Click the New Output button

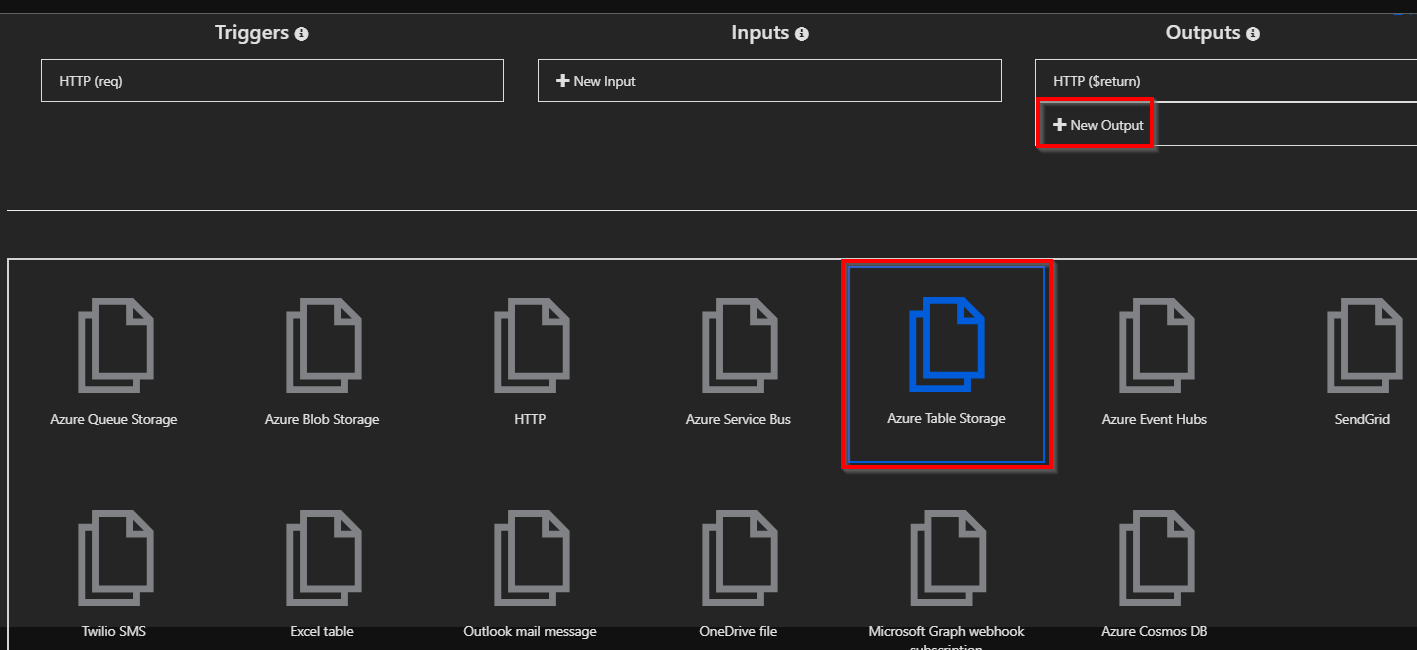1098,125
